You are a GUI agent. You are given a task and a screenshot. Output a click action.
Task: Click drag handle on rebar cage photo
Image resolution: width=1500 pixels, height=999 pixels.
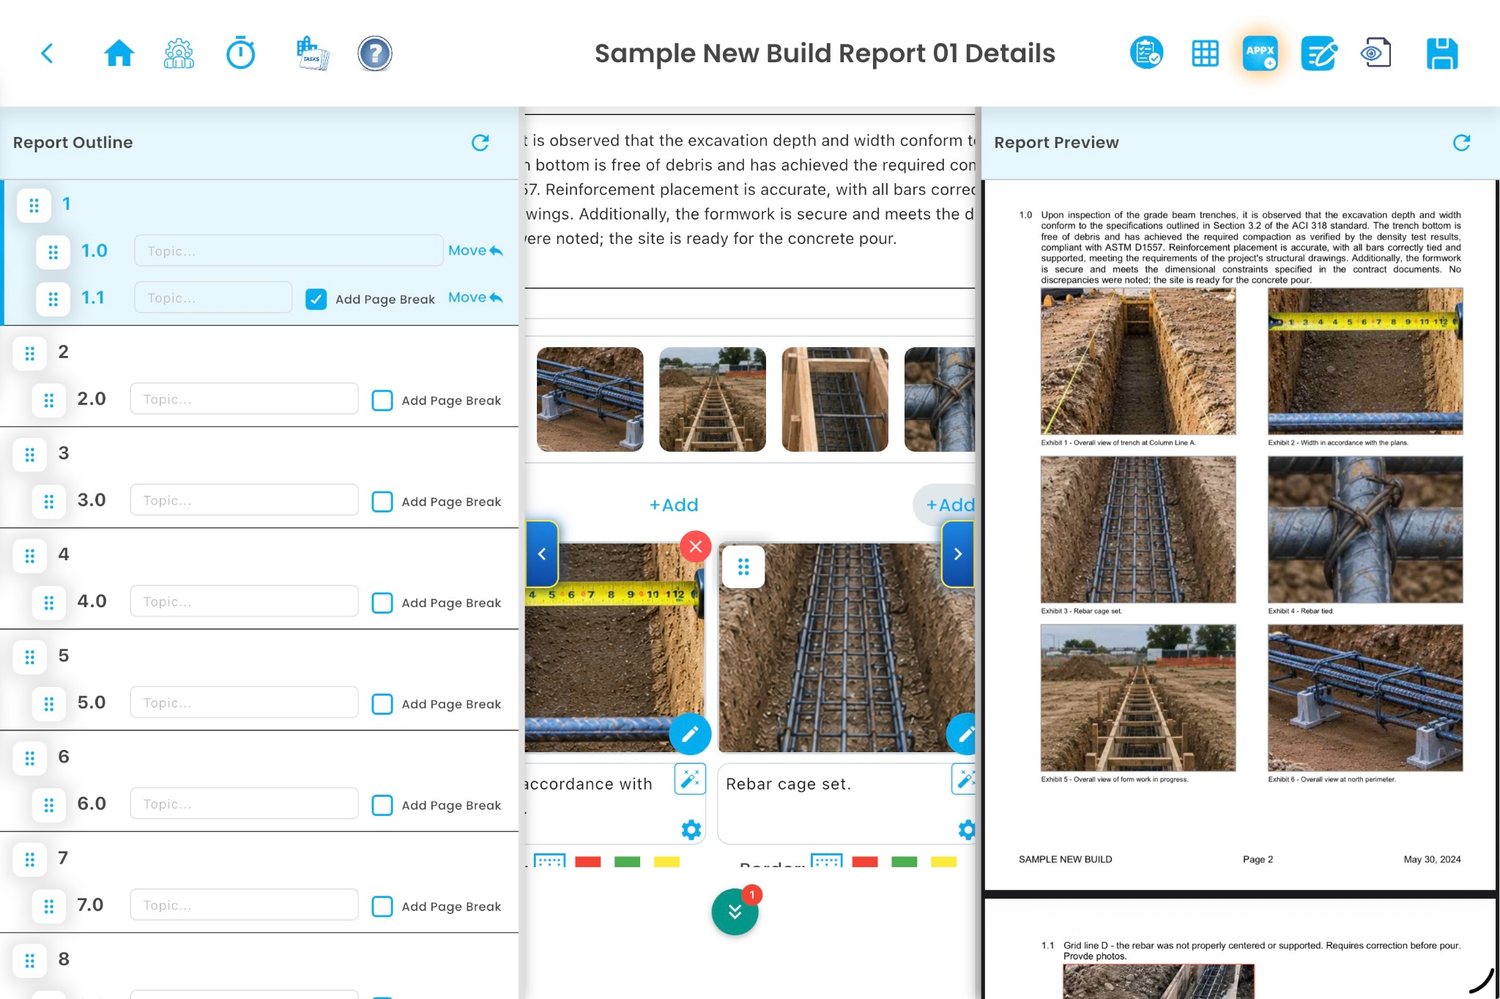[743, 567]
